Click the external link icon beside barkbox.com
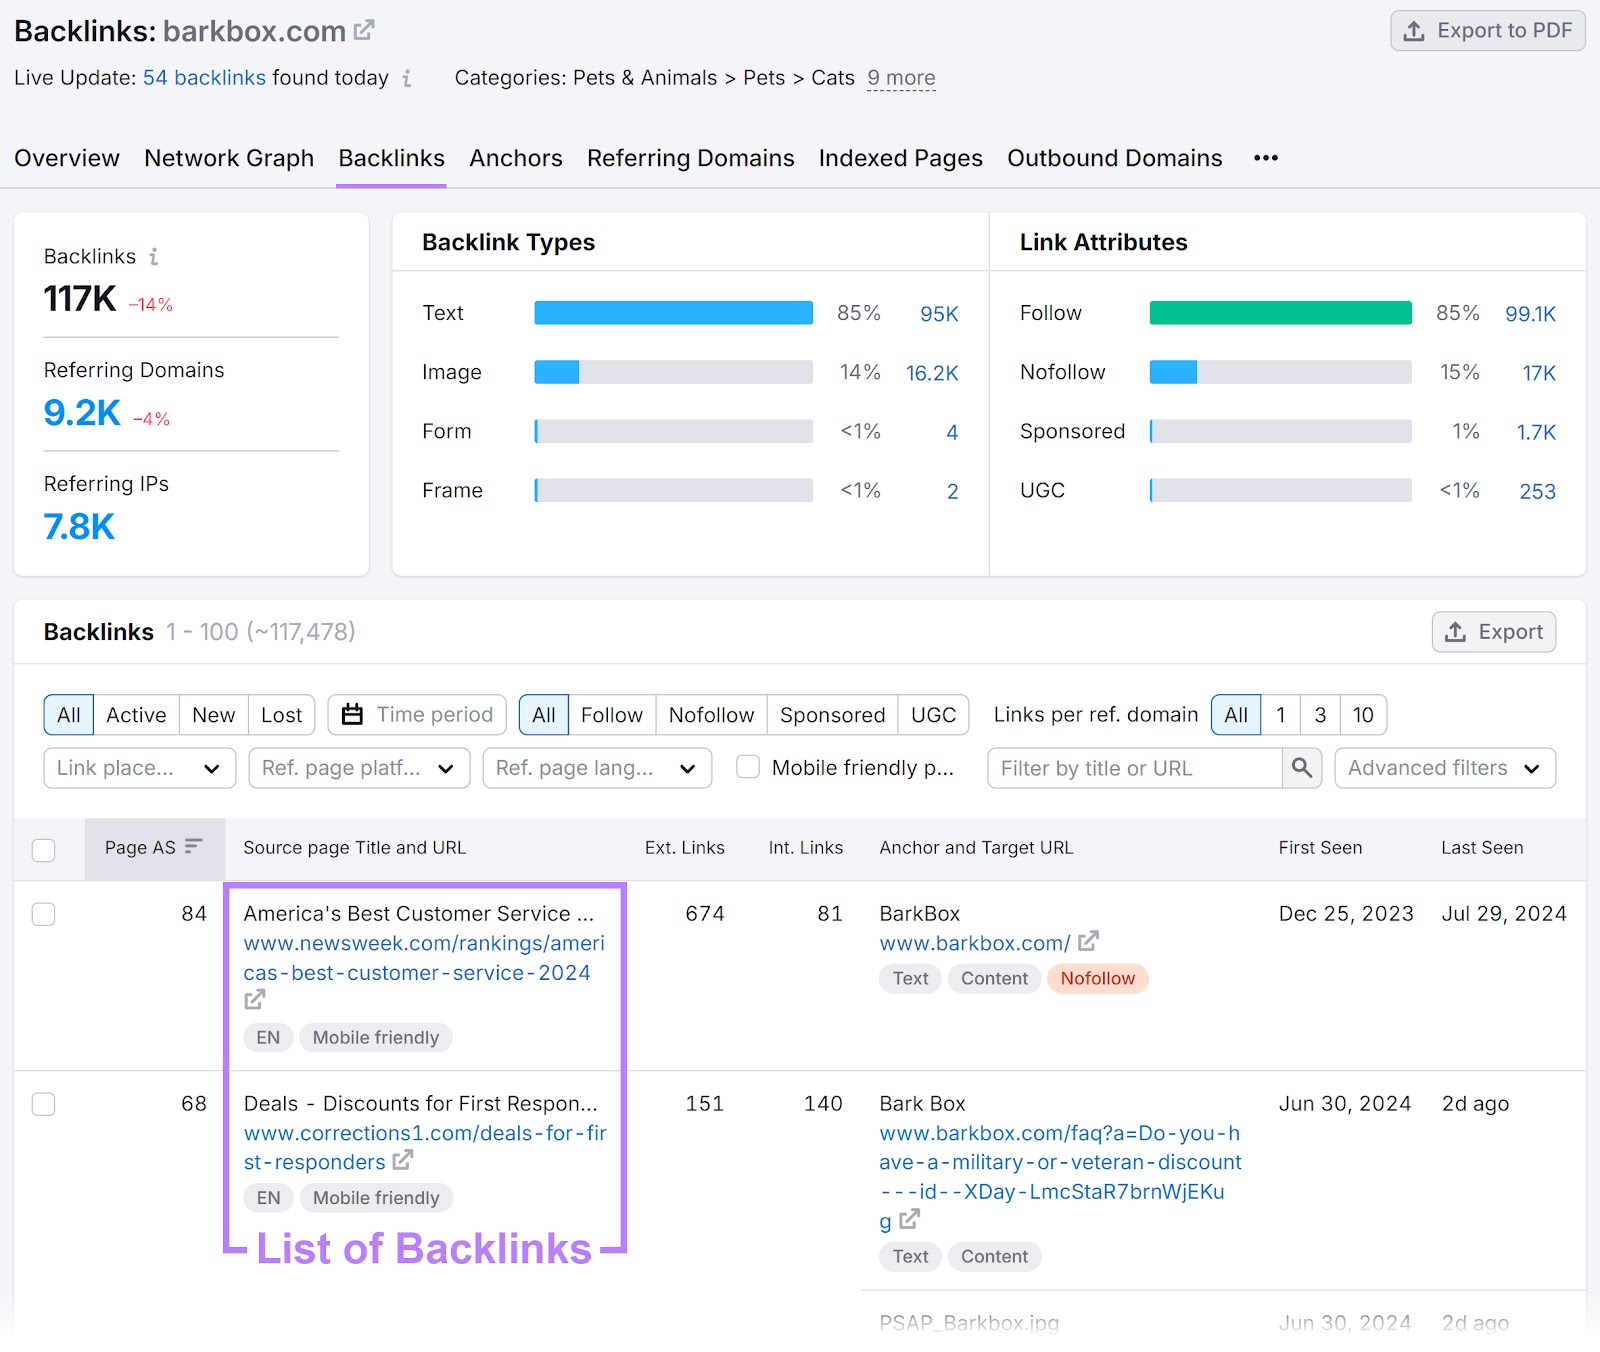Screen dimensions: 1600x1352 pos(363,30)
